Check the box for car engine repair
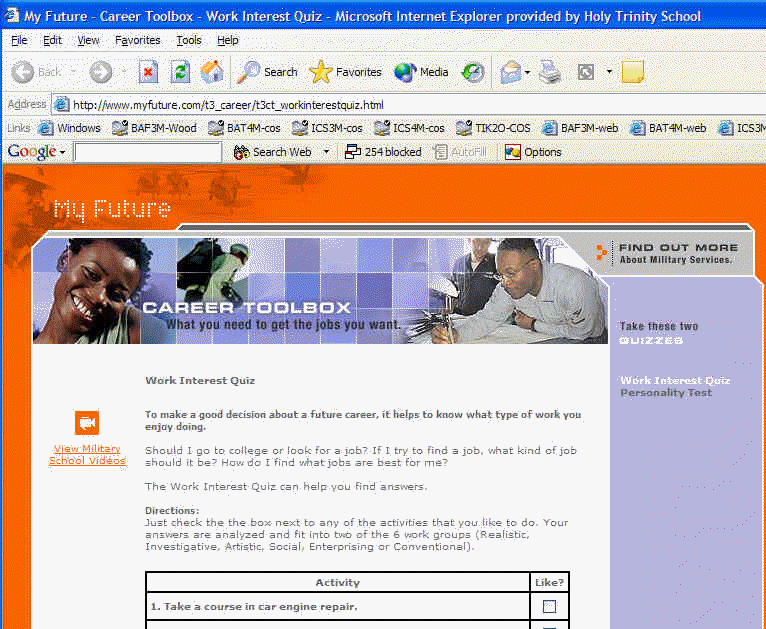This screenshot has width=766, height=629. point(549,607)
